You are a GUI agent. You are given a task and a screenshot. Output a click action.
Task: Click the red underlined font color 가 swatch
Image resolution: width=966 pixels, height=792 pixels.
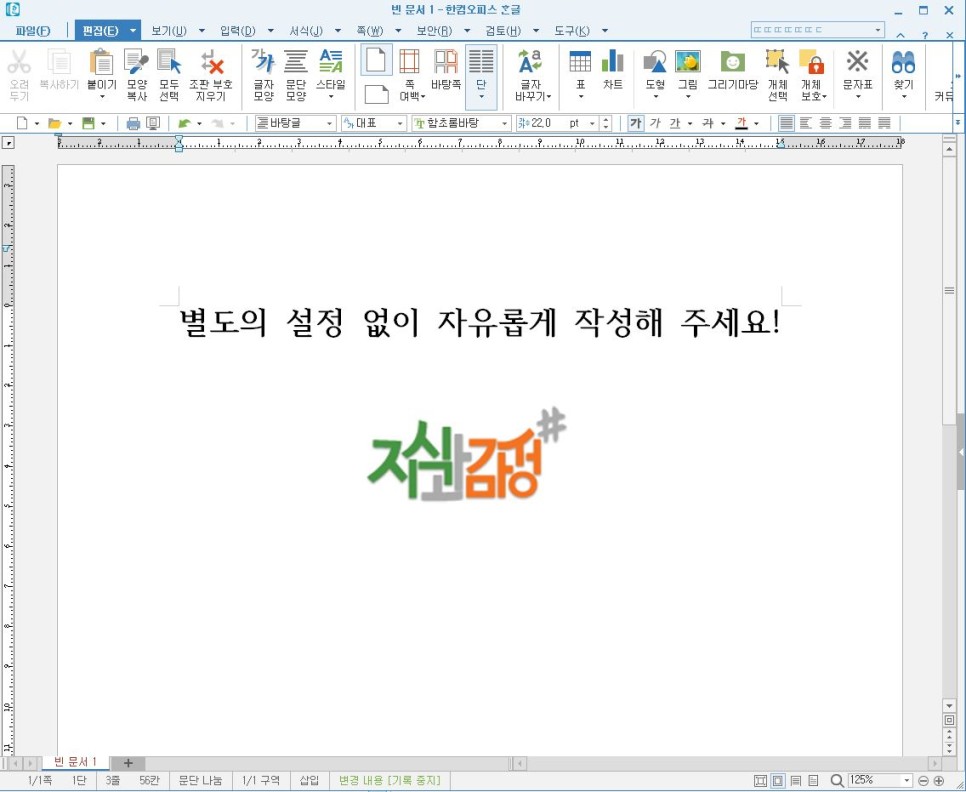pos(741,123)
